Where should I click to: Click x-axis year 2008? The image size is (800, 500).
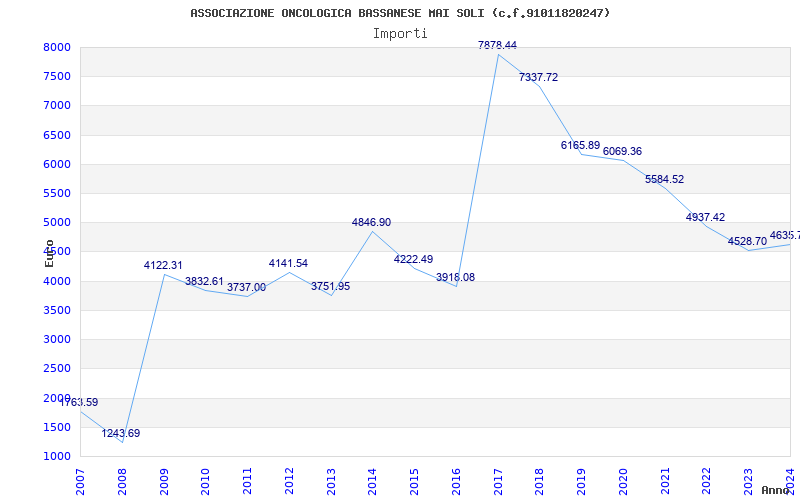pos(122,482)
